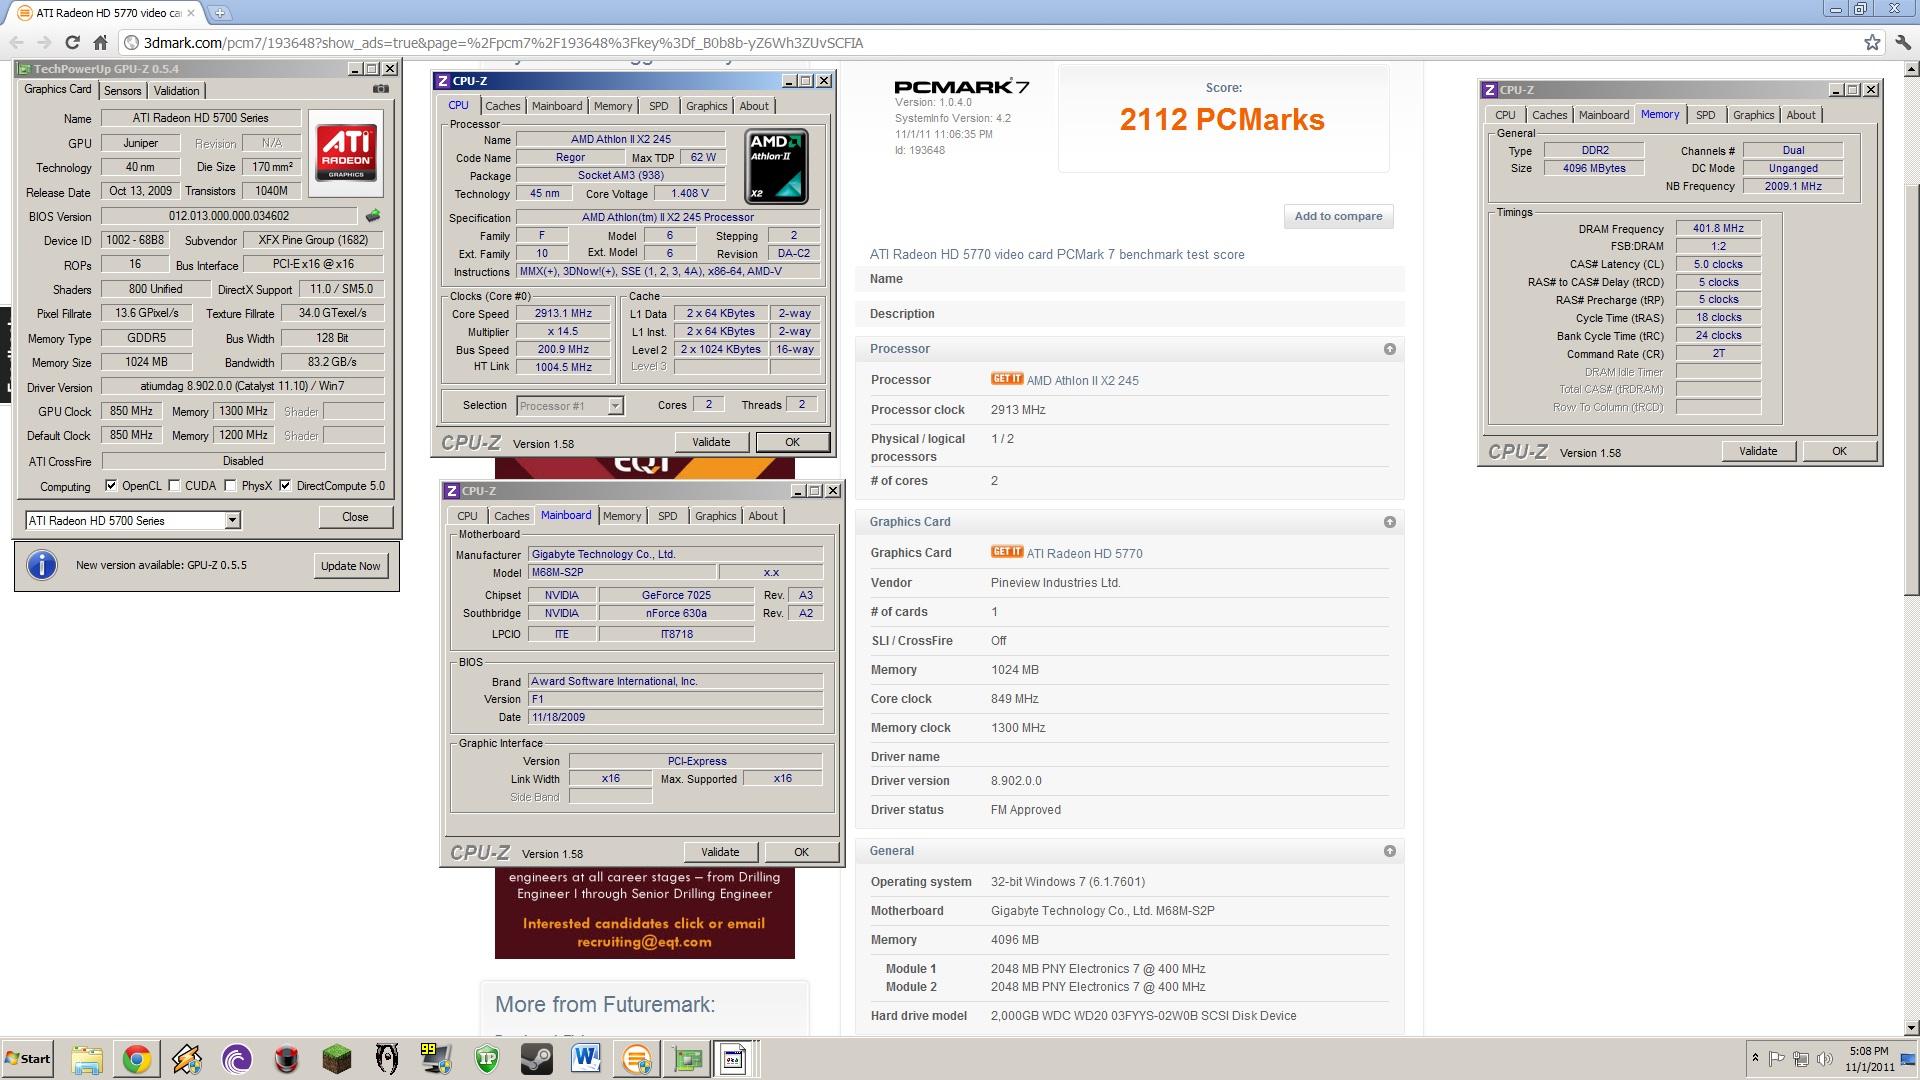Switch to GPU-Z Validation tab
Viewport: 1920px width, 1080px height.
[x=177, y=90]
